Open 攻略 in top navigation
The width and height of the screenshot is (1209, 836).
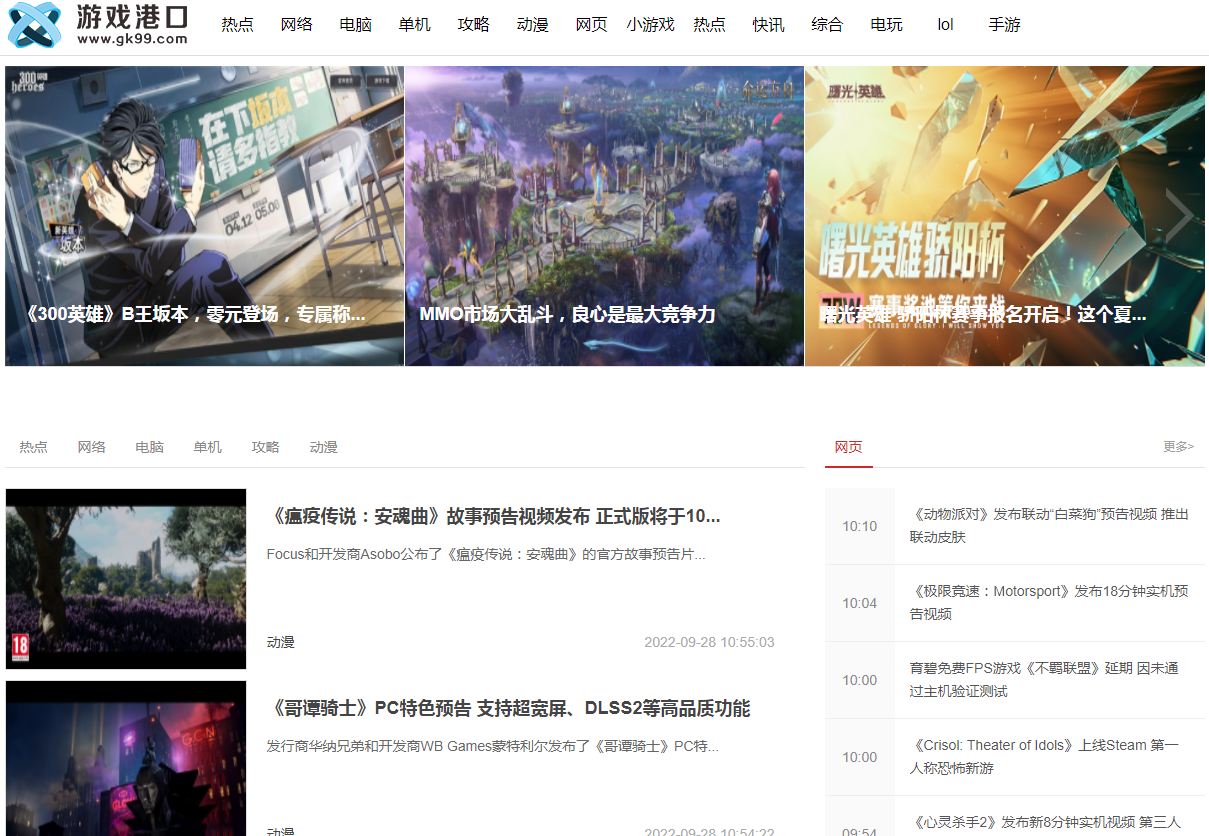473,25
